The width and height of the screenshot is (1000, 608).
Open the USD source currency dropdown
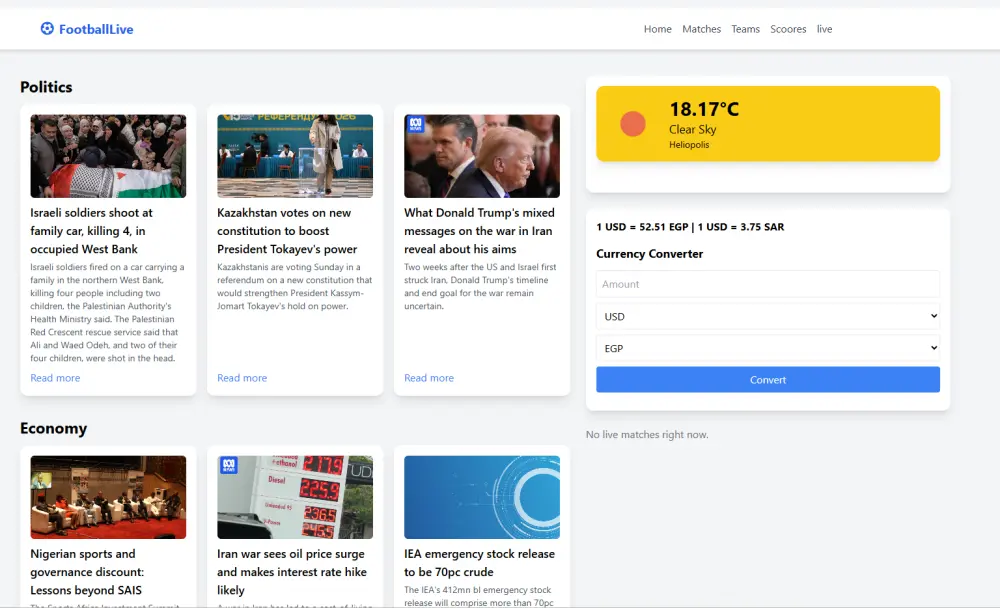[767, 316]
